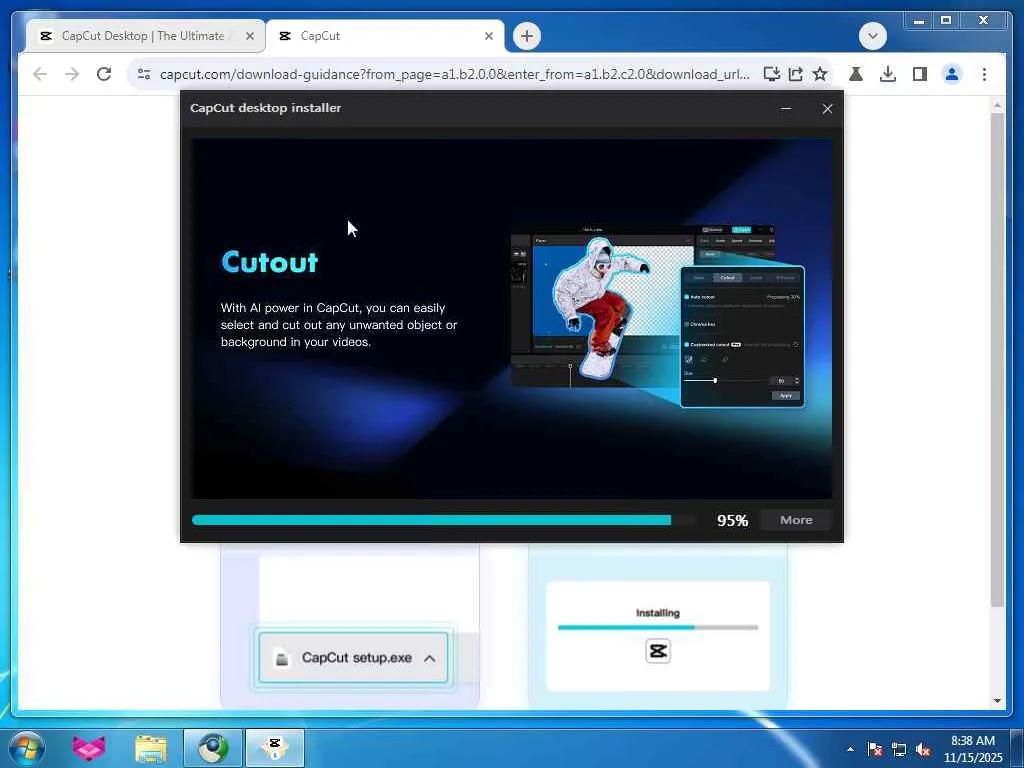Image resolution: width=1024 pixels, height=768 pixels.
Task: Open the Windows Start menu
Action: tap(27, 748)
